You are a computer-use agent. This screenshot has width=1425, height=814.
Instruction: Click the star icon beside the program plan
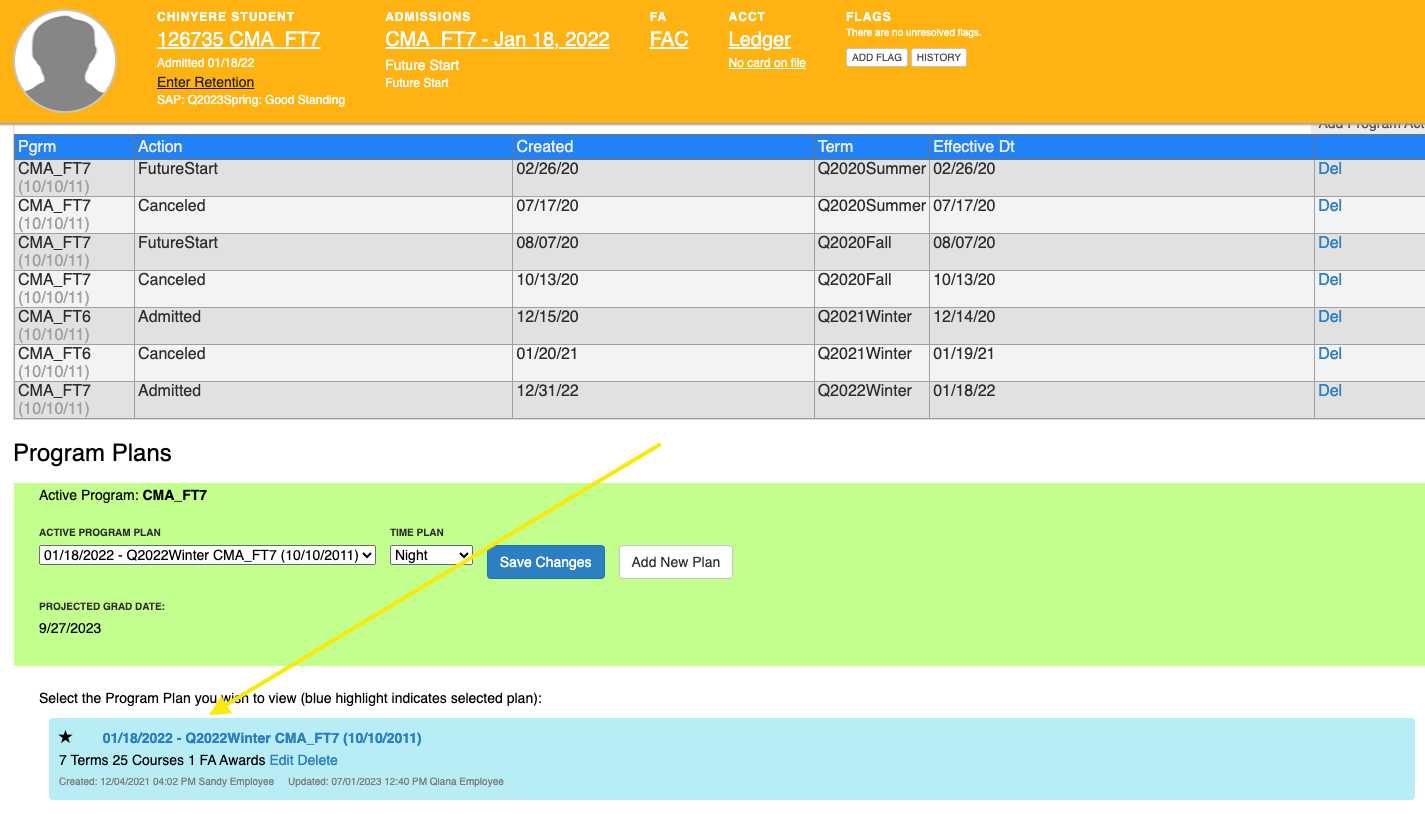click(x=66, y=738)
